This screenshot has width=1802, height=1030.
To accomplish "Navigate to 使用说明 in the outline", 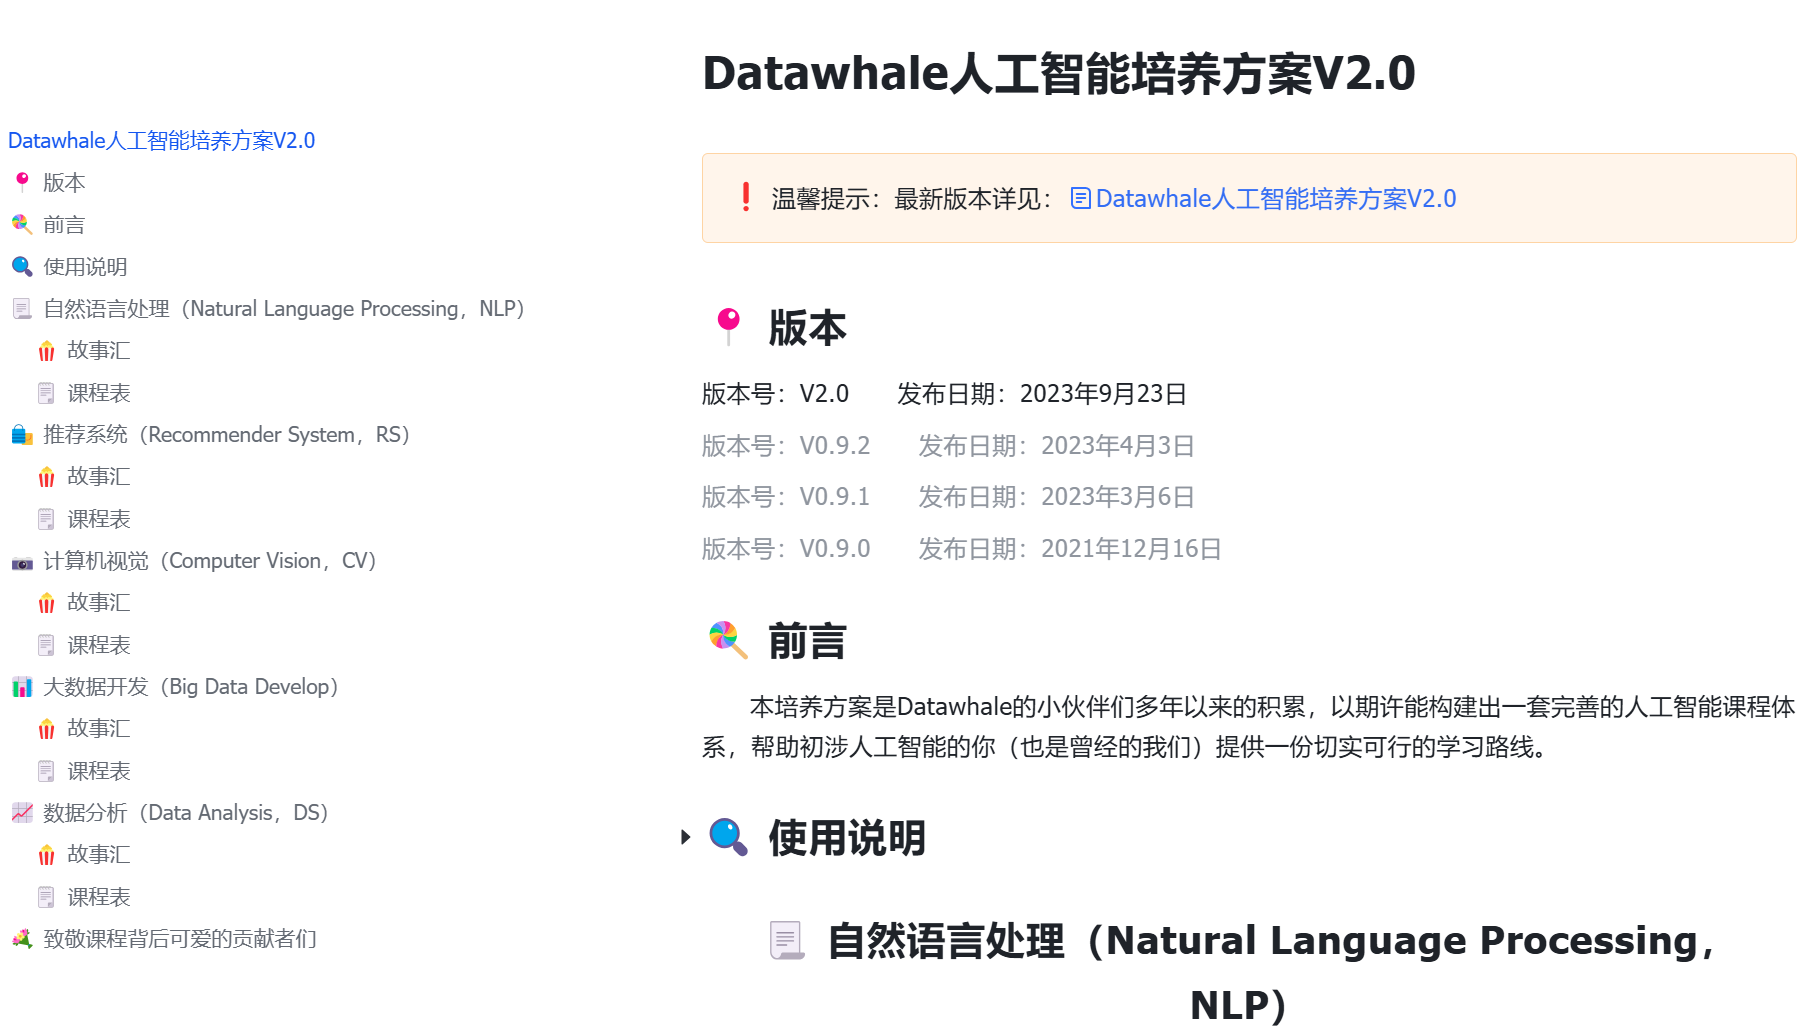I will pyautogui.click(x=85, y=267).
